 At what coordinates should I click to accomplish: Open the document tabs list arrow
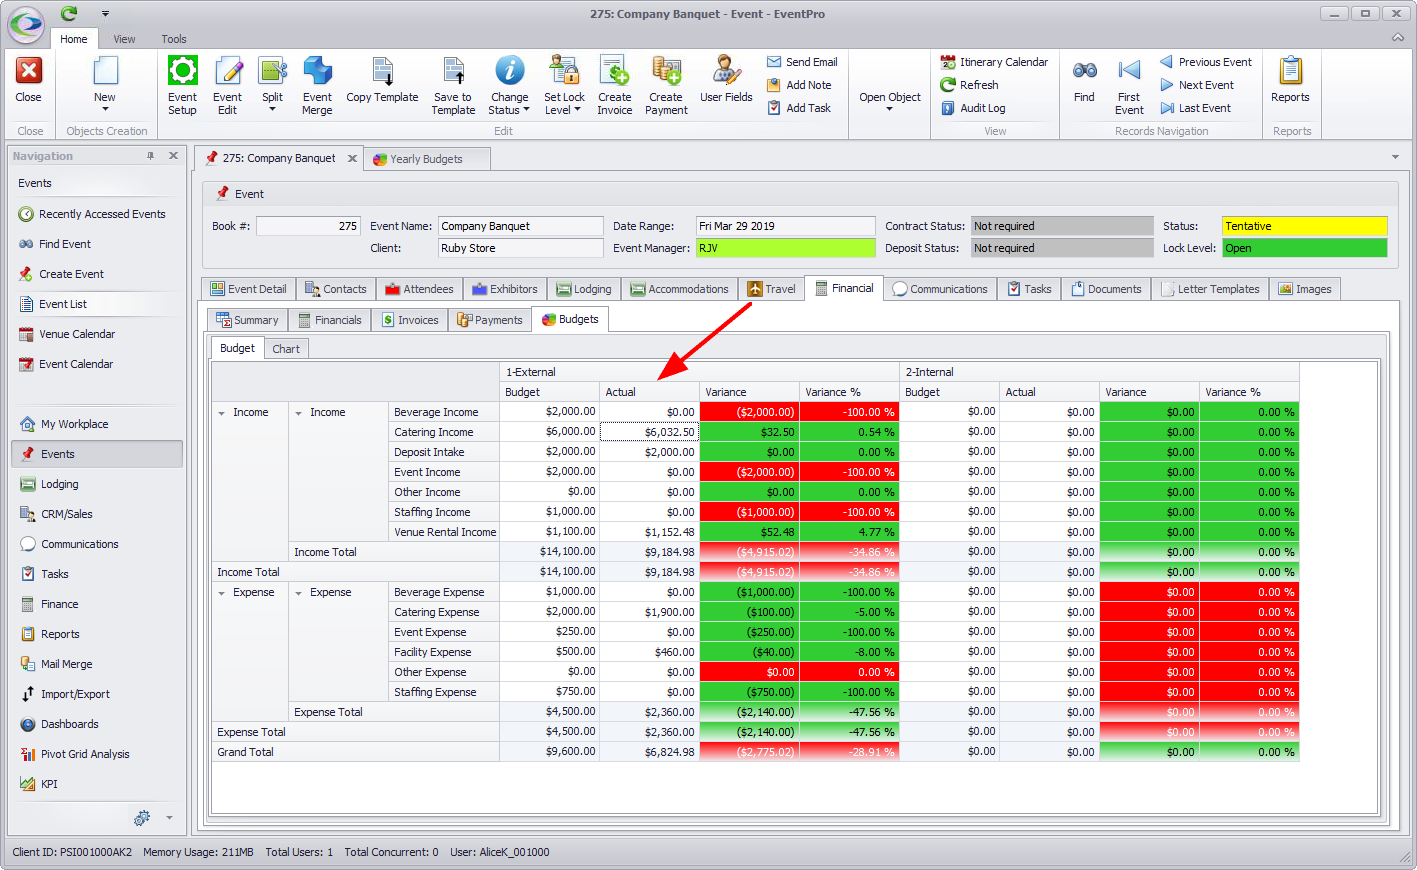point(1395,157)
